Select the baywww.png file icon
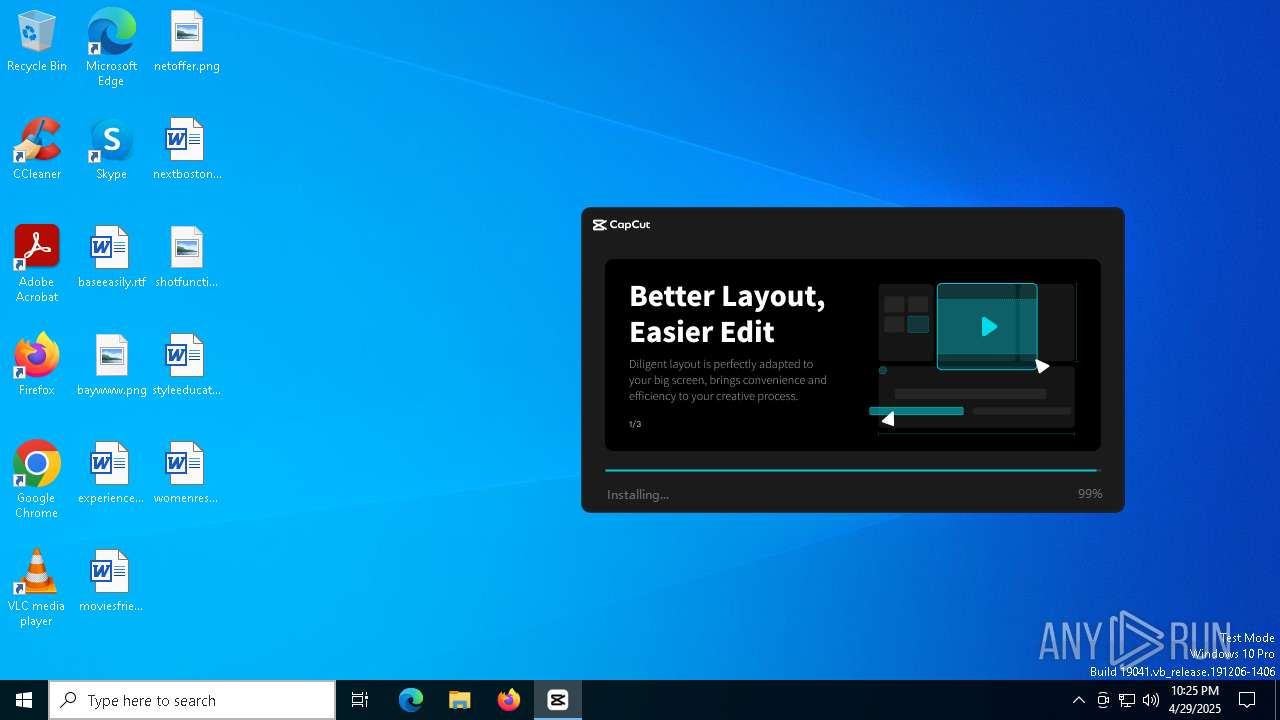 111,366
